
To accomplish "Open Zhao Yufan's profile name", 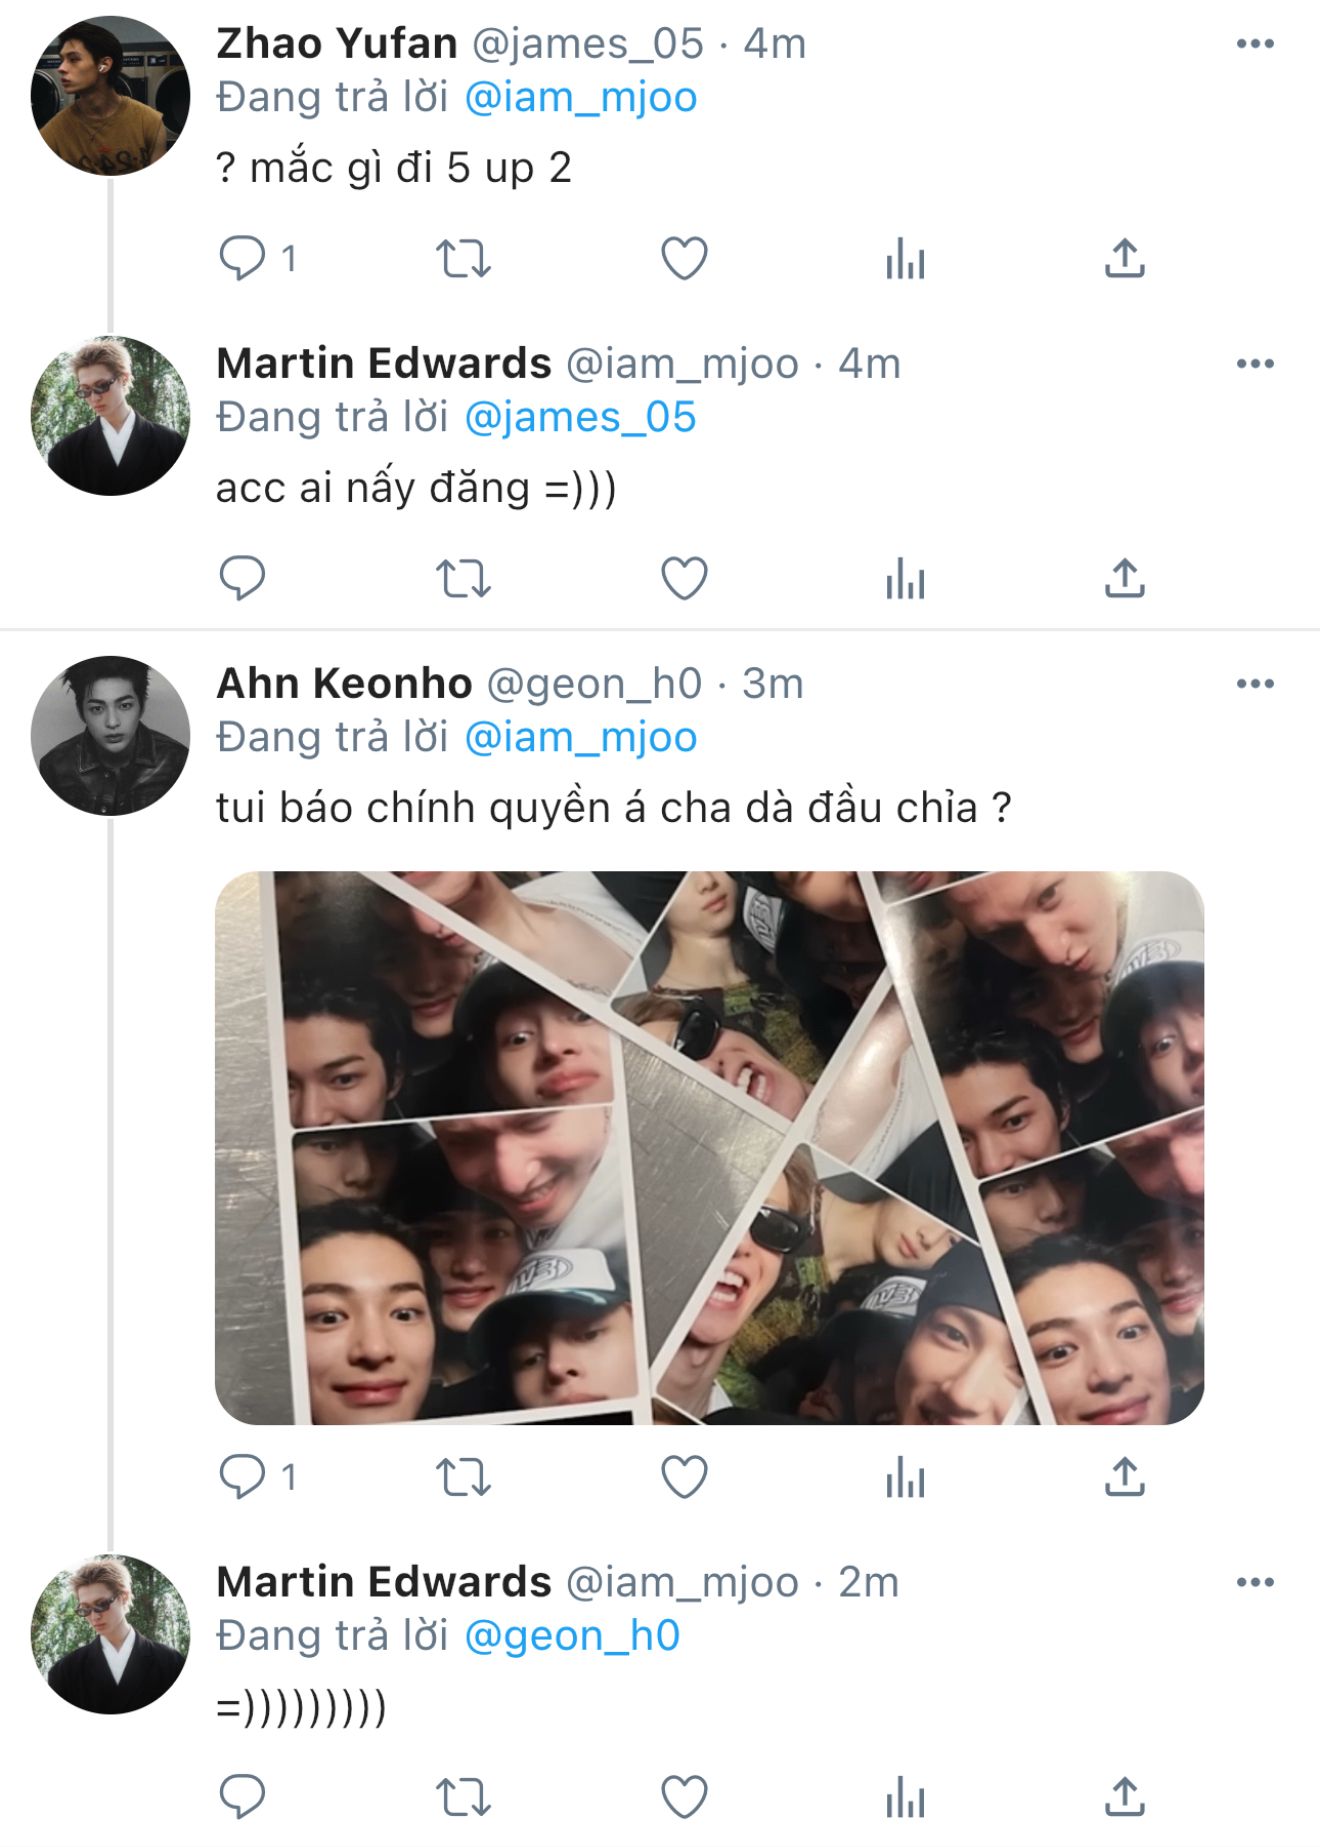I will tap(337, 44).
